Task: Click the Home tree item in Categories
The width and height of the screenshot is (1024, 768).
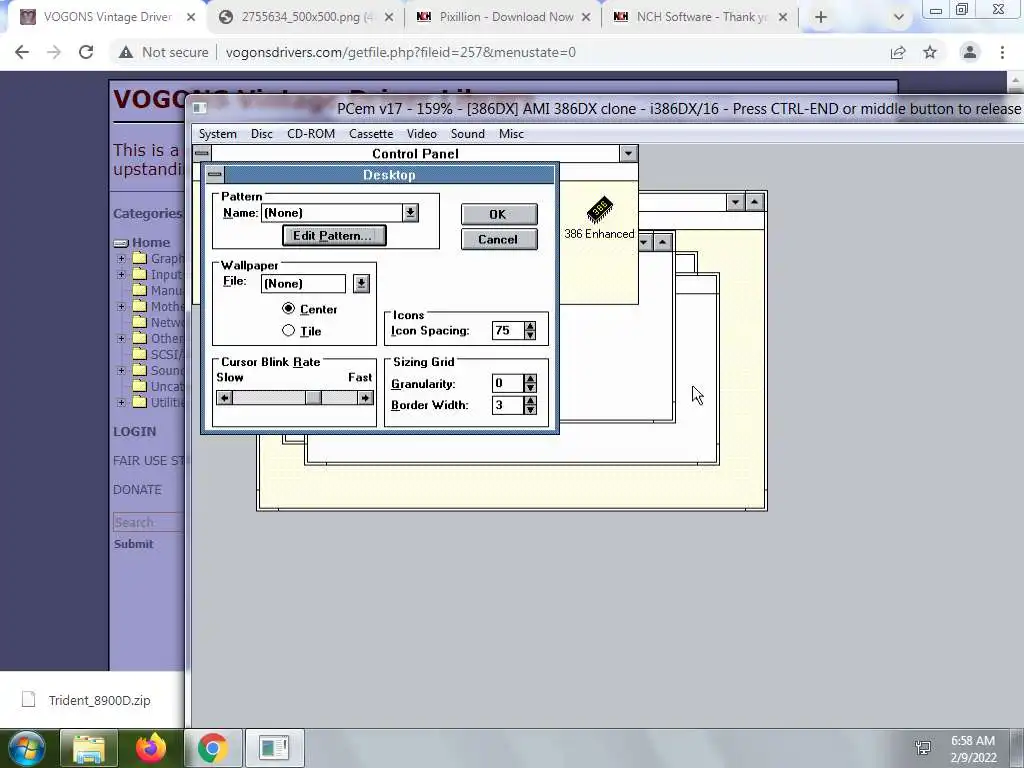Action: point(151,242)
